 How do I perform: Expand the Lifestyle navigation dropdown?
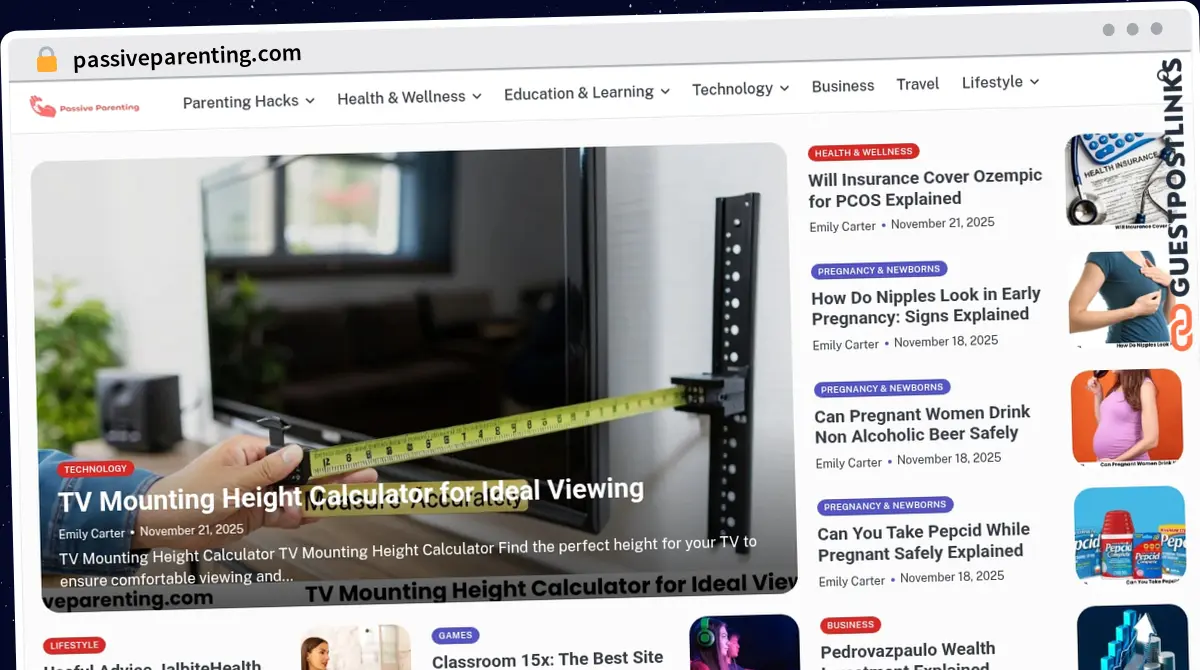point(1000,82)
